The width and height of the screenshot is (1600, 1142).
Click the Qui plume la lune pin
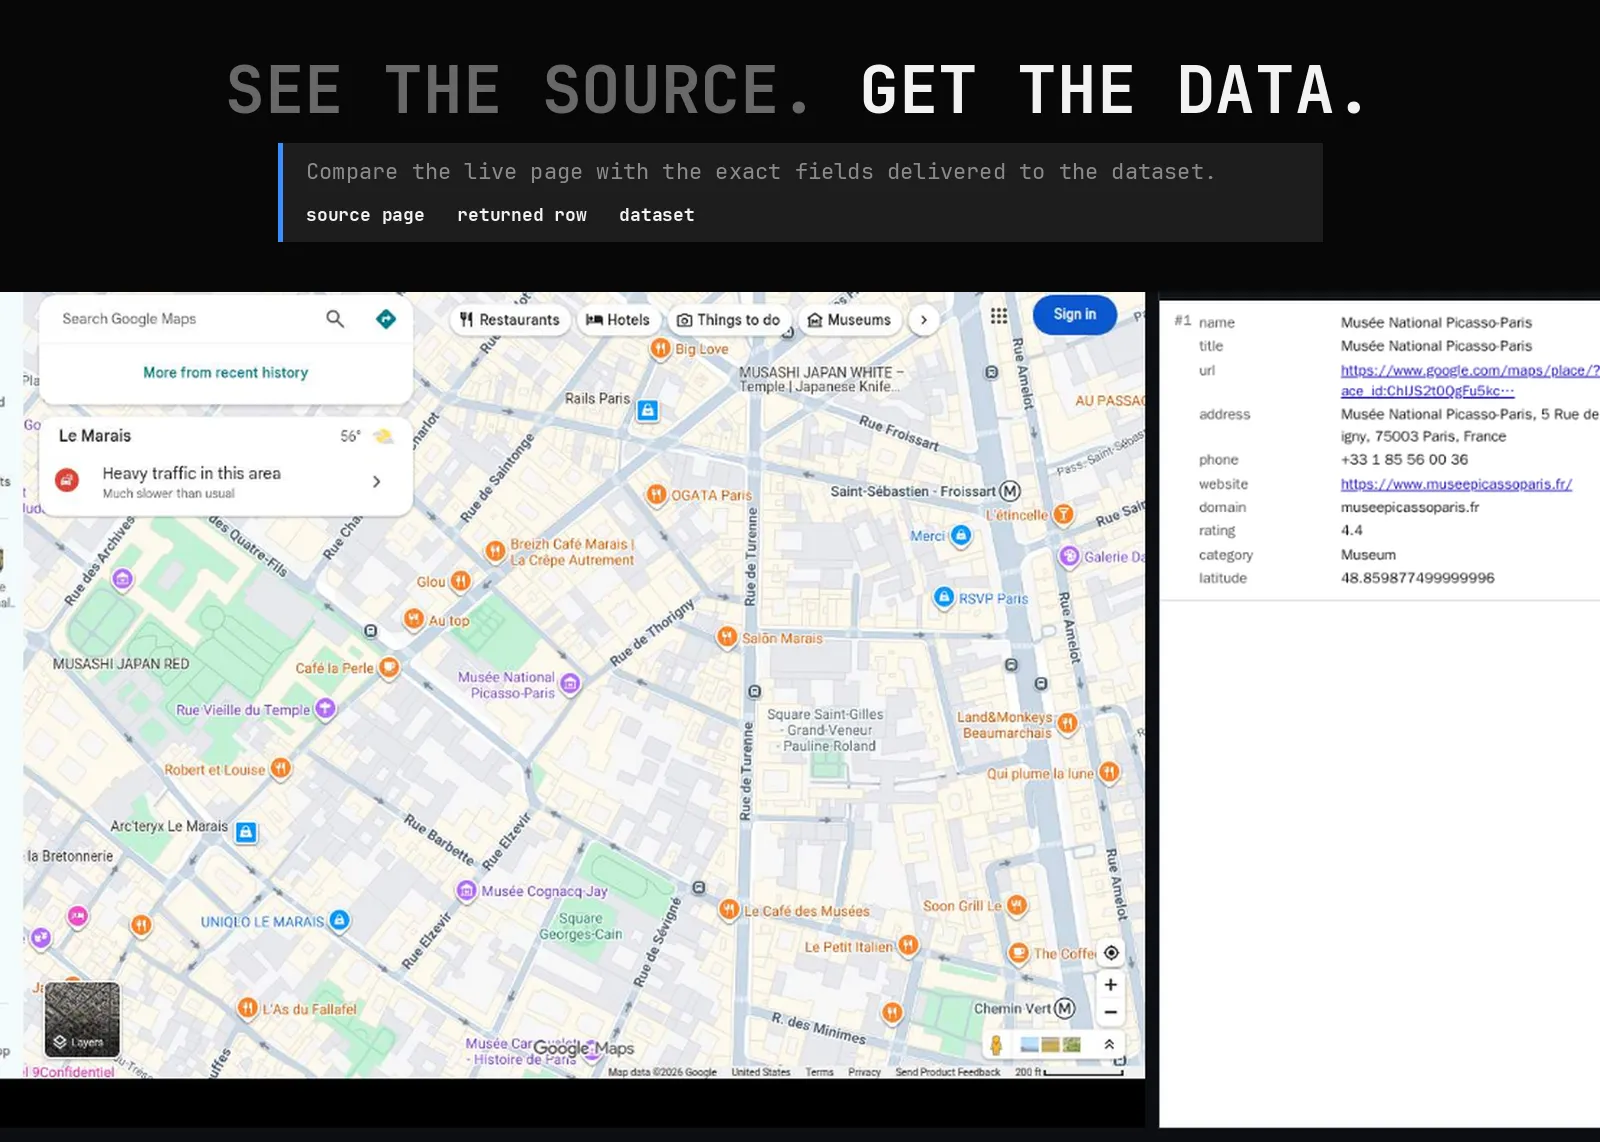point(1109,772)
